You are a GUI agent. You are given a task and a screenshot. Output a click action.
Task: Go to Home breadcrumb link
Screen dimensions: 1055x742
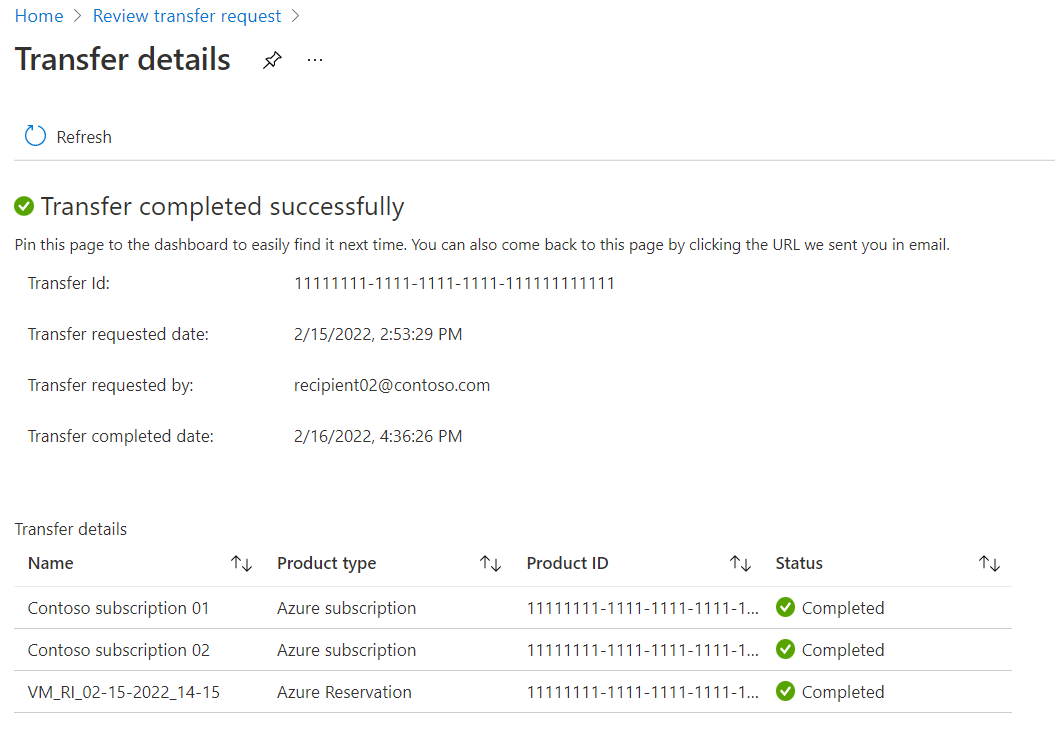[39, 16]
